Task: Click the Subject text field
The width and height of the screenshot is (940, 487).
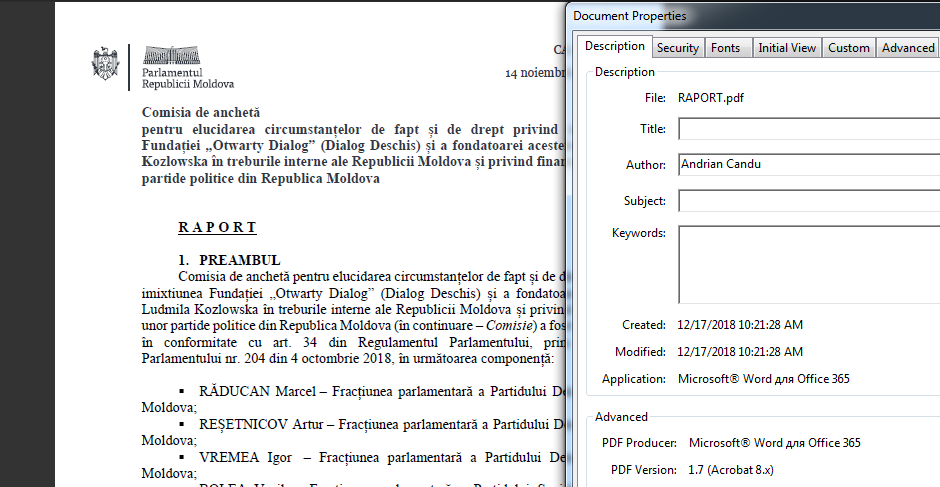Action: pos(808,201)
